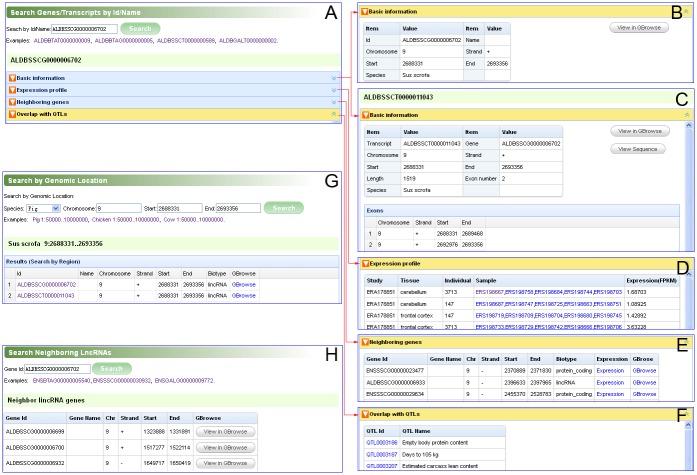Expand Basic information using chevron at right in panel A
Screen dimensions: 697x475
[x=334, y=78]
